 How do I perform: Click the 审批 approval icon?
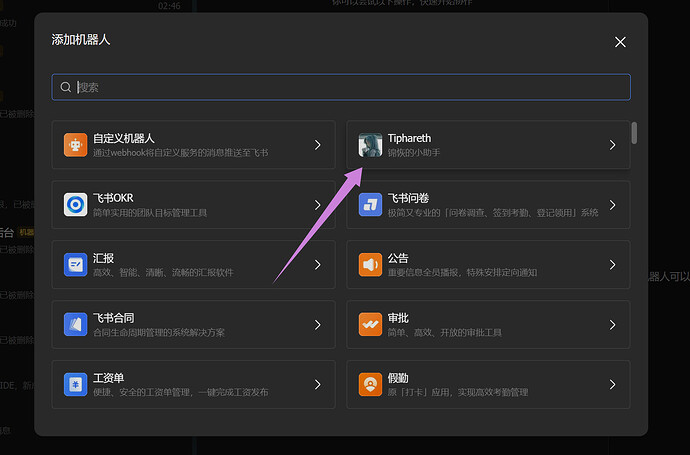pyautogui.click(x=370, y=324)
